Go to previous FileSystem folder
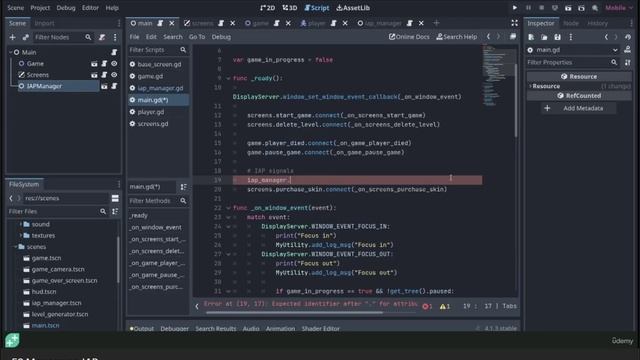Viewport: 640px width, 360px height. [11, 198]
